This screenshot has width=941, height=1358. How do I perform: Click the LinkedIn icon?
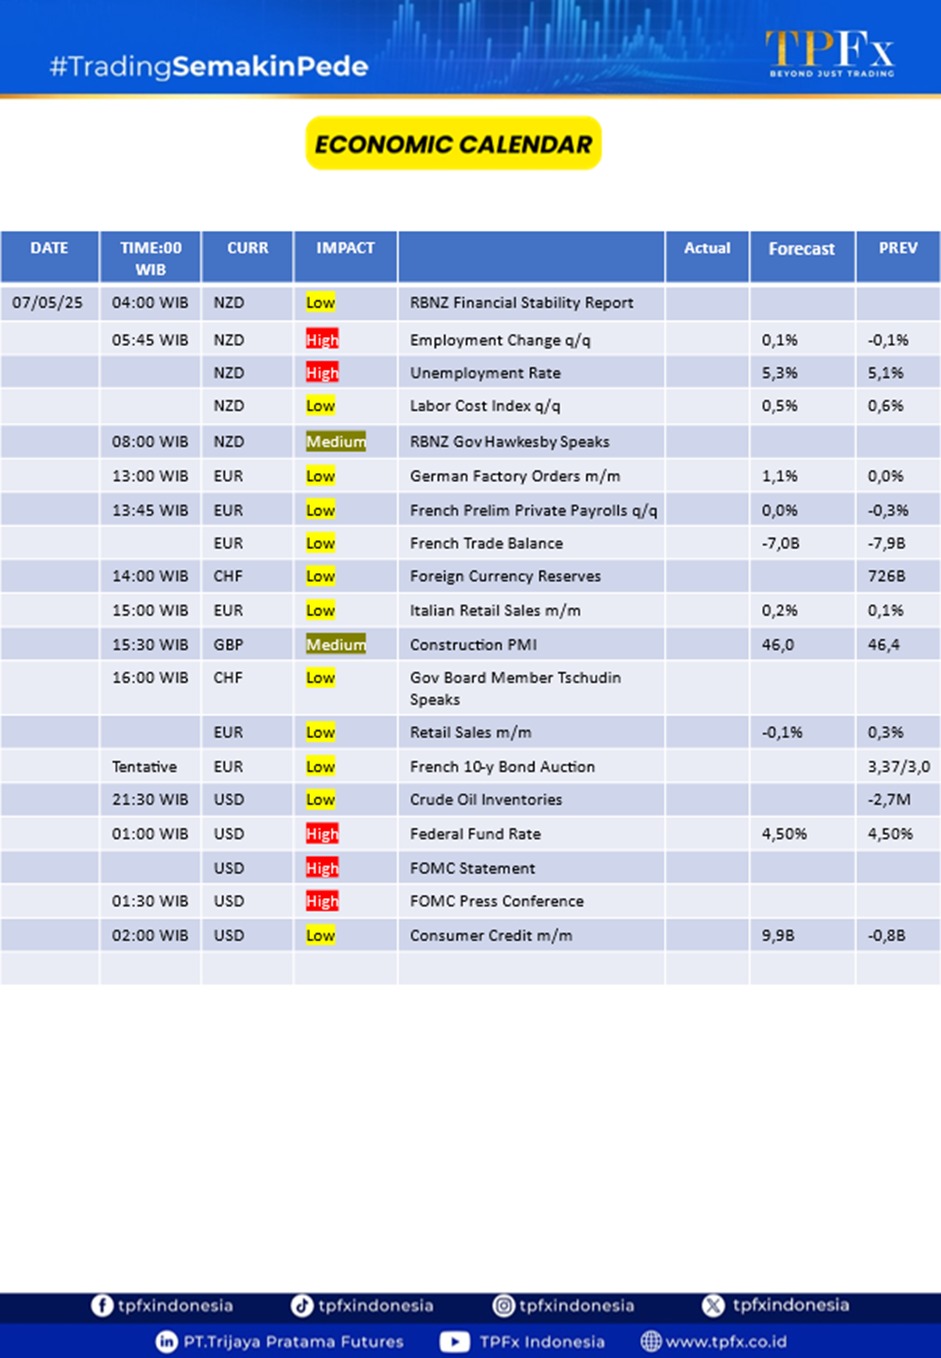[x=167, y=1341]
